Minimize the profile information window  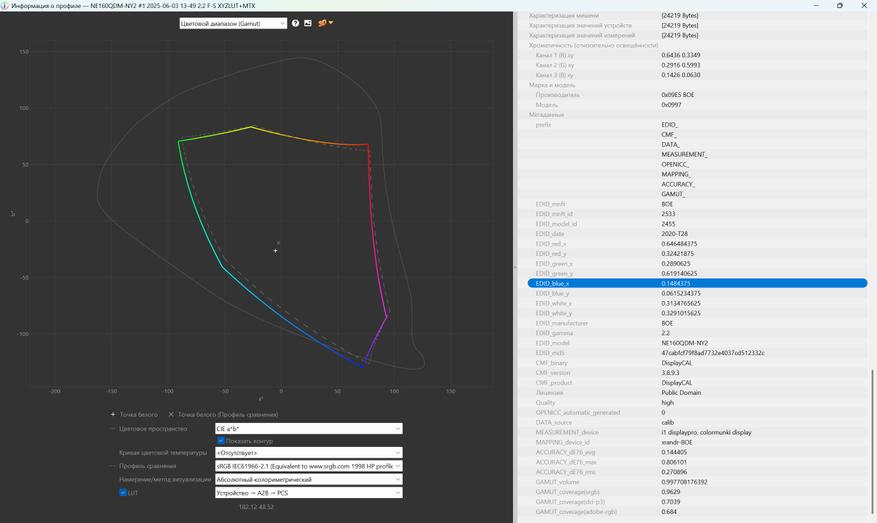pos(810,5)
